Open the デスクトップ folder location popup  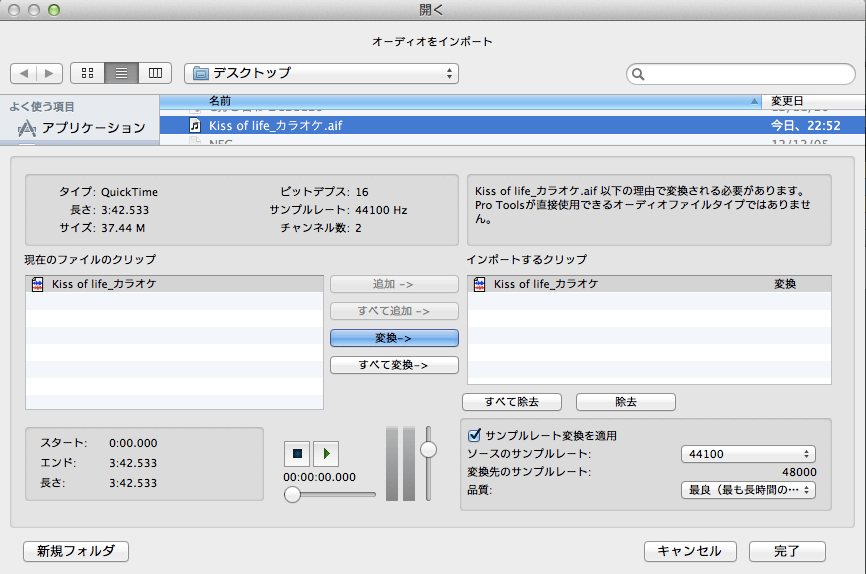click(x=321, y=73)
